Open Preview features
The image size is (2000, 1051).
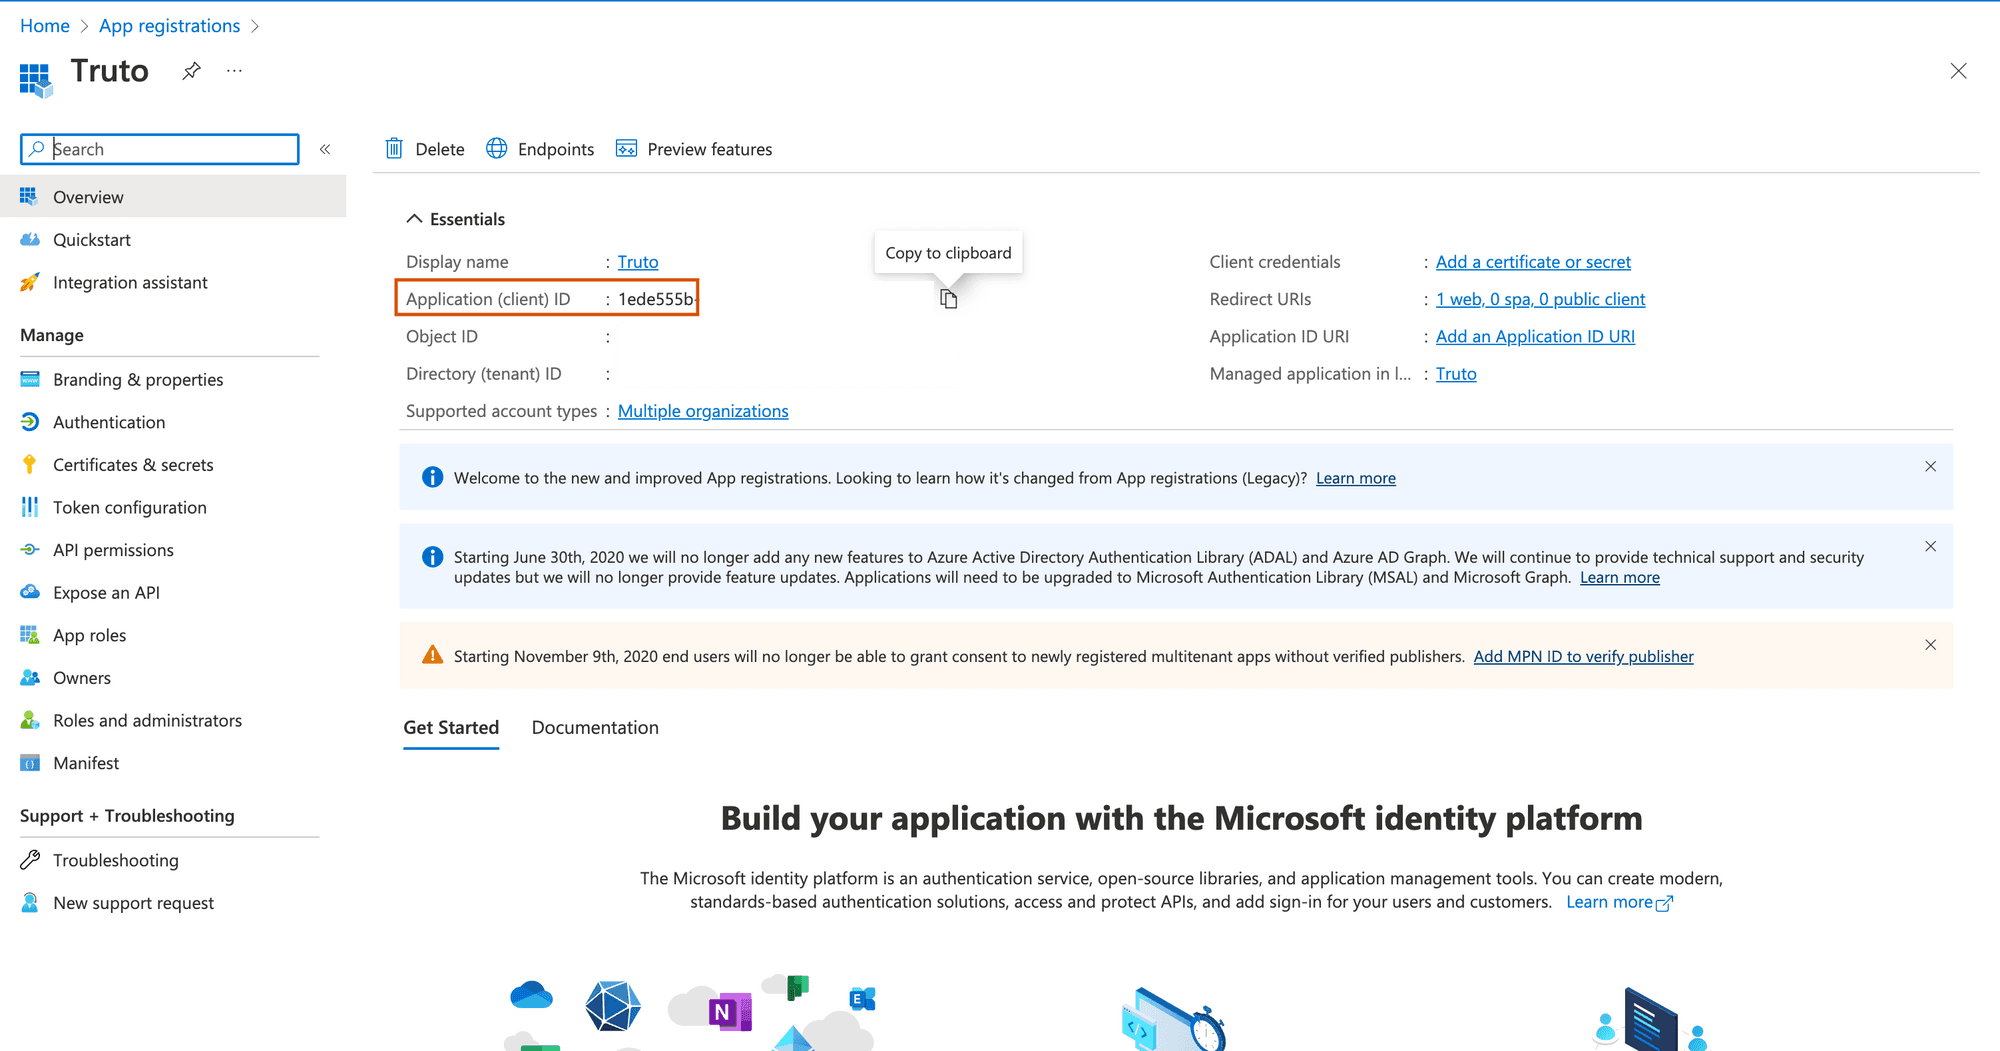coord(693,148)
